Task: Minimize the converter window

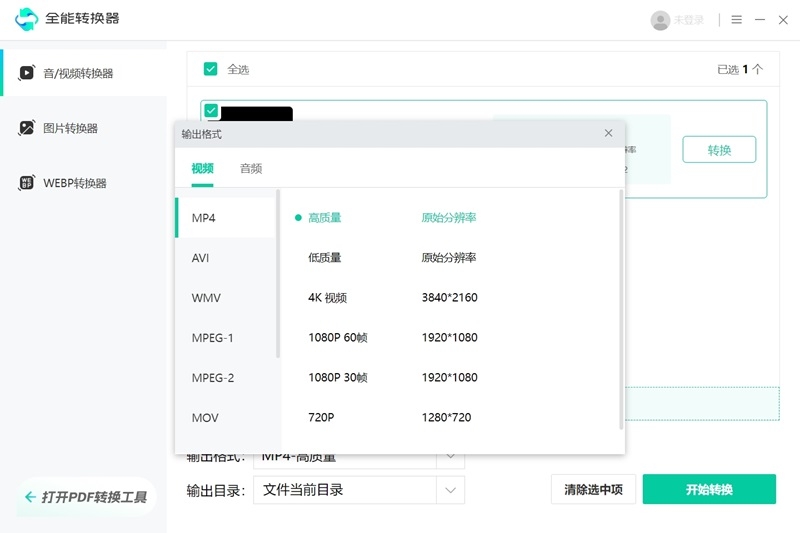Action: [760, 20]
